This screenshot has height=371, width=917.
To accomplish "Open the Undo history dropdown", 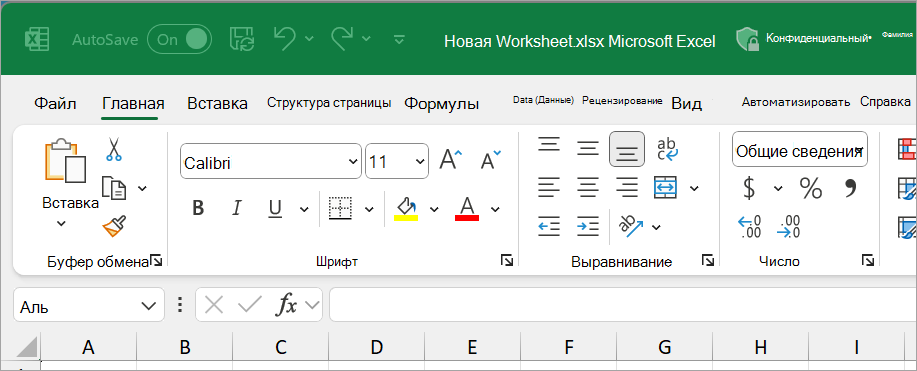I will pyautogui.click(x=309, y=39).
